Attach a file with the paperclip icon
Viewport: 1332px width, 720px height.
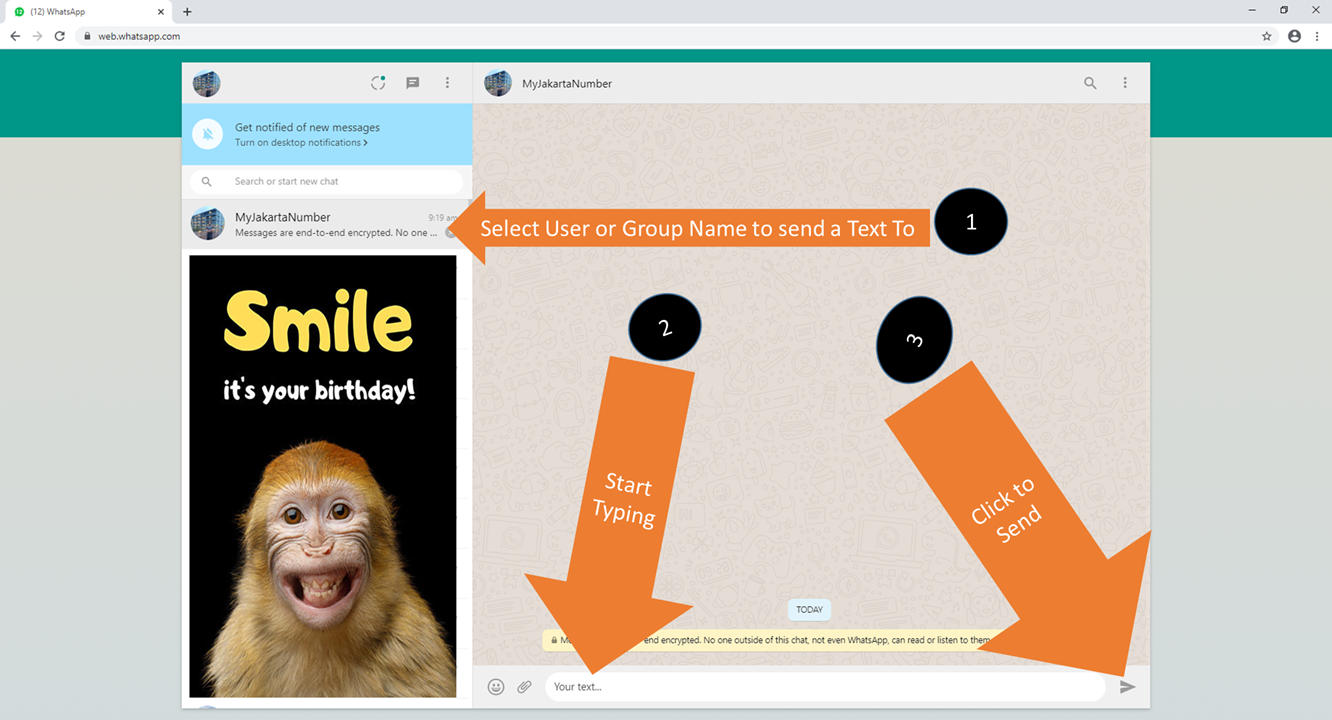pyautogui.click(x=525, y=687)
